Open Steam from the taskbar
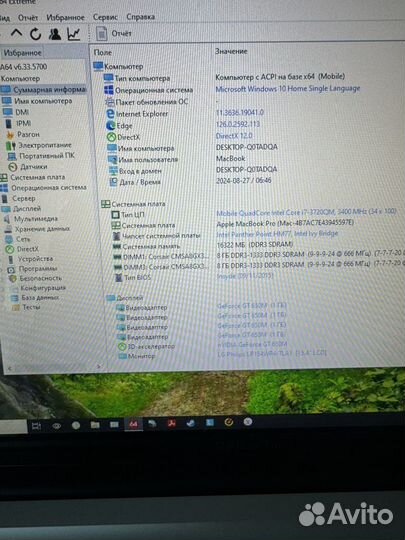The width and height of the screenshot is (405, 540). pos(190,423)
